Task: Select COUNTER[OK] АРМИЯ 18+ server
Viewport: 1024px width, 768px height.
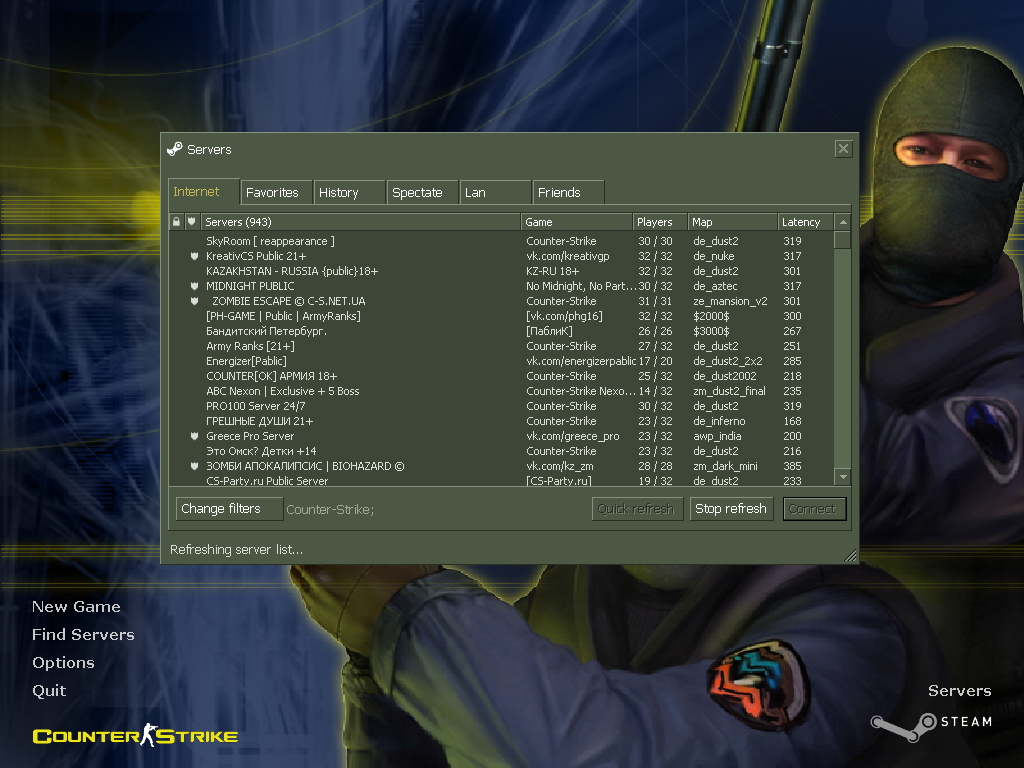Action: [x=502, y=376]
